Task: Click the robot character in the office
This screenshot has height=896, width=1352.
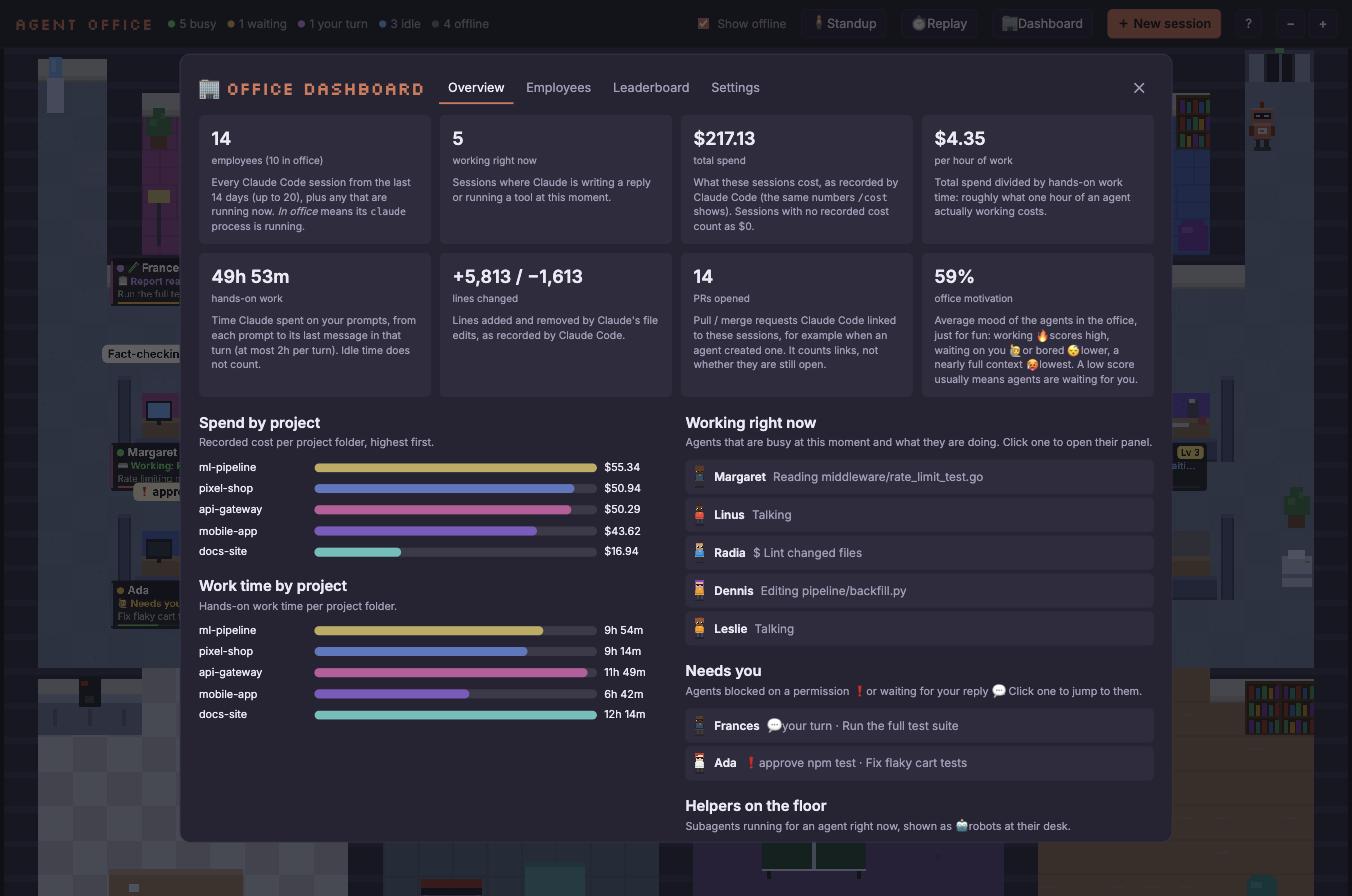Action: pyautogui.click(x=1262, y=126)
